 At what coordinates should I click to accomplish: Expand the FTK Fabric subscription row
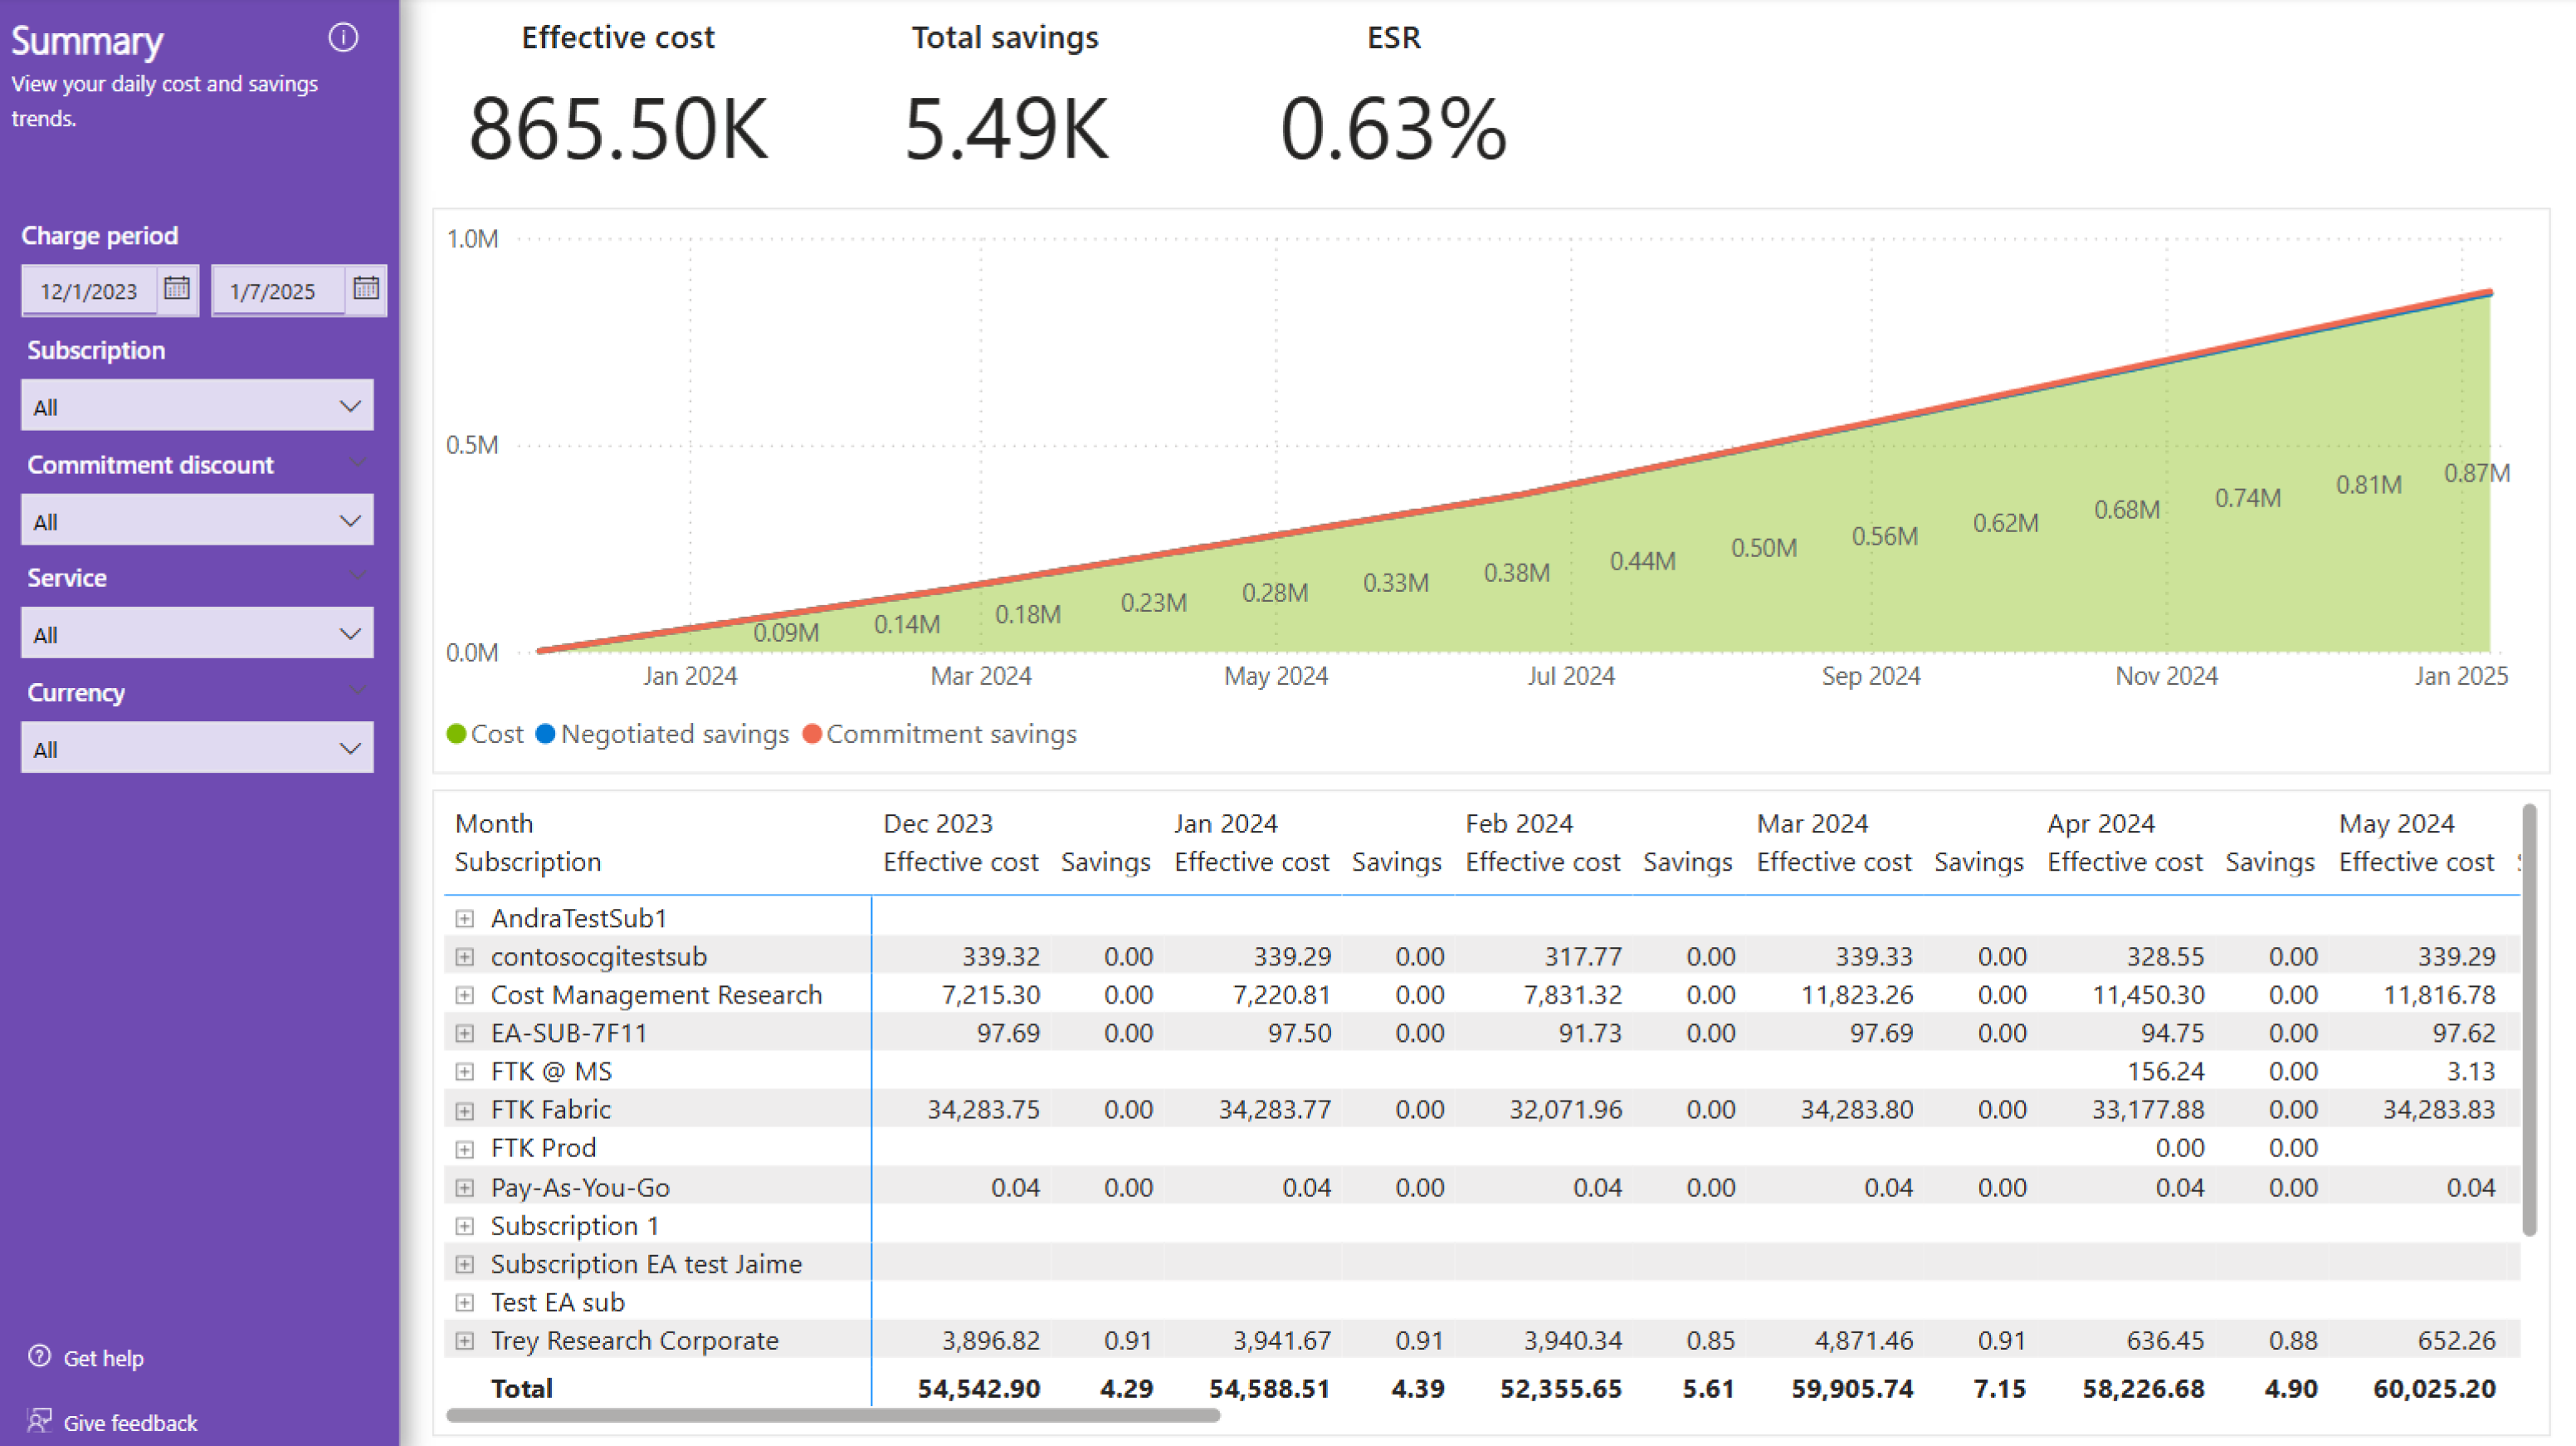(x=464, y=1110)
